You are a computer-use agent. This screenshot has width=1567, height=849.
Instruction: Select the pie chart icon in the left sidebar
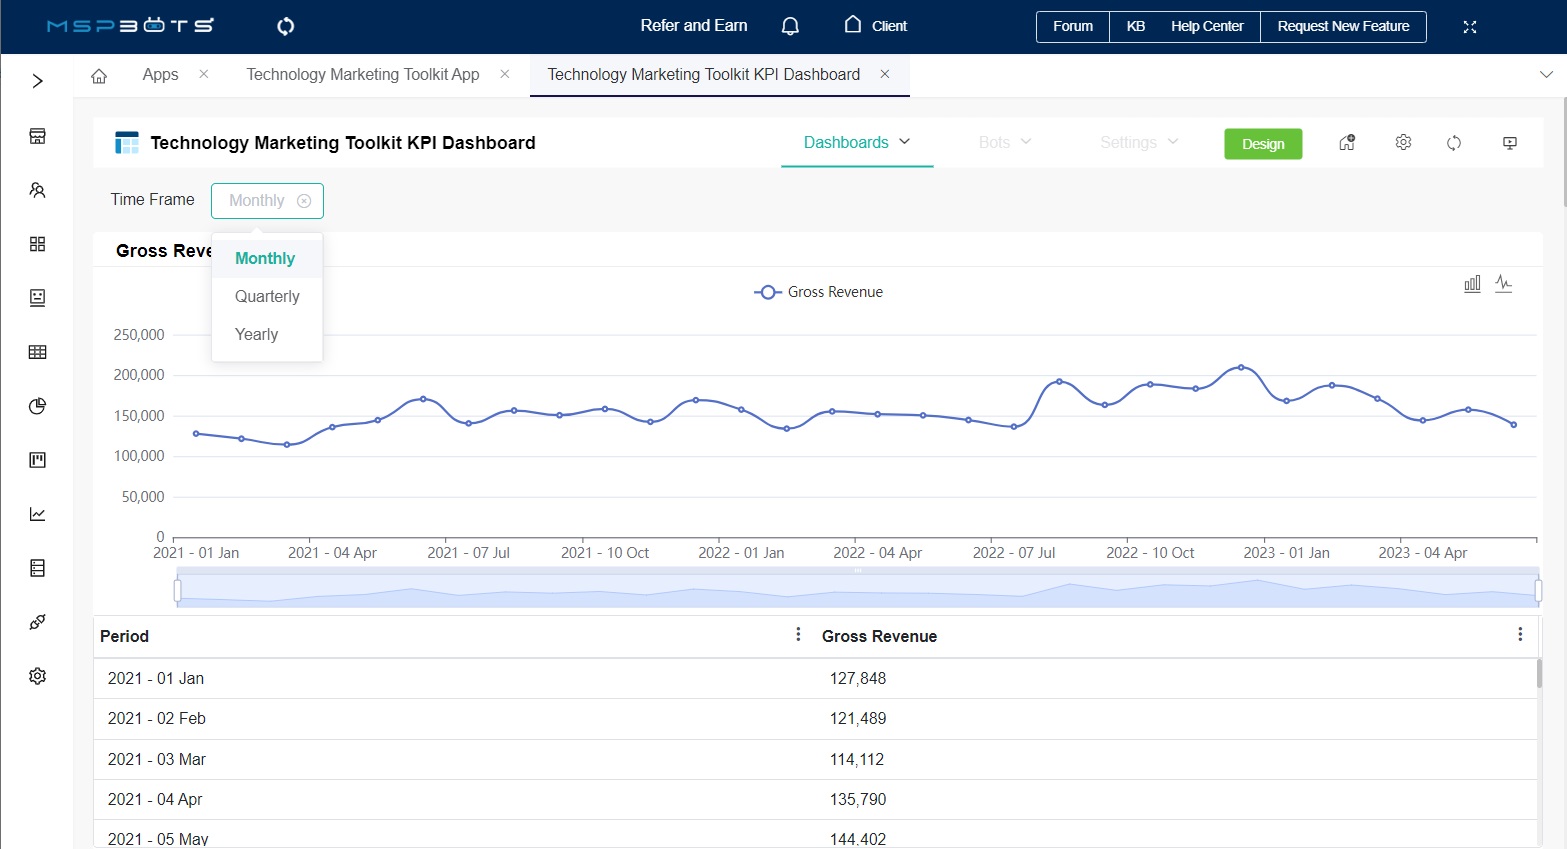pyautogui.click(x=37, y=406)
